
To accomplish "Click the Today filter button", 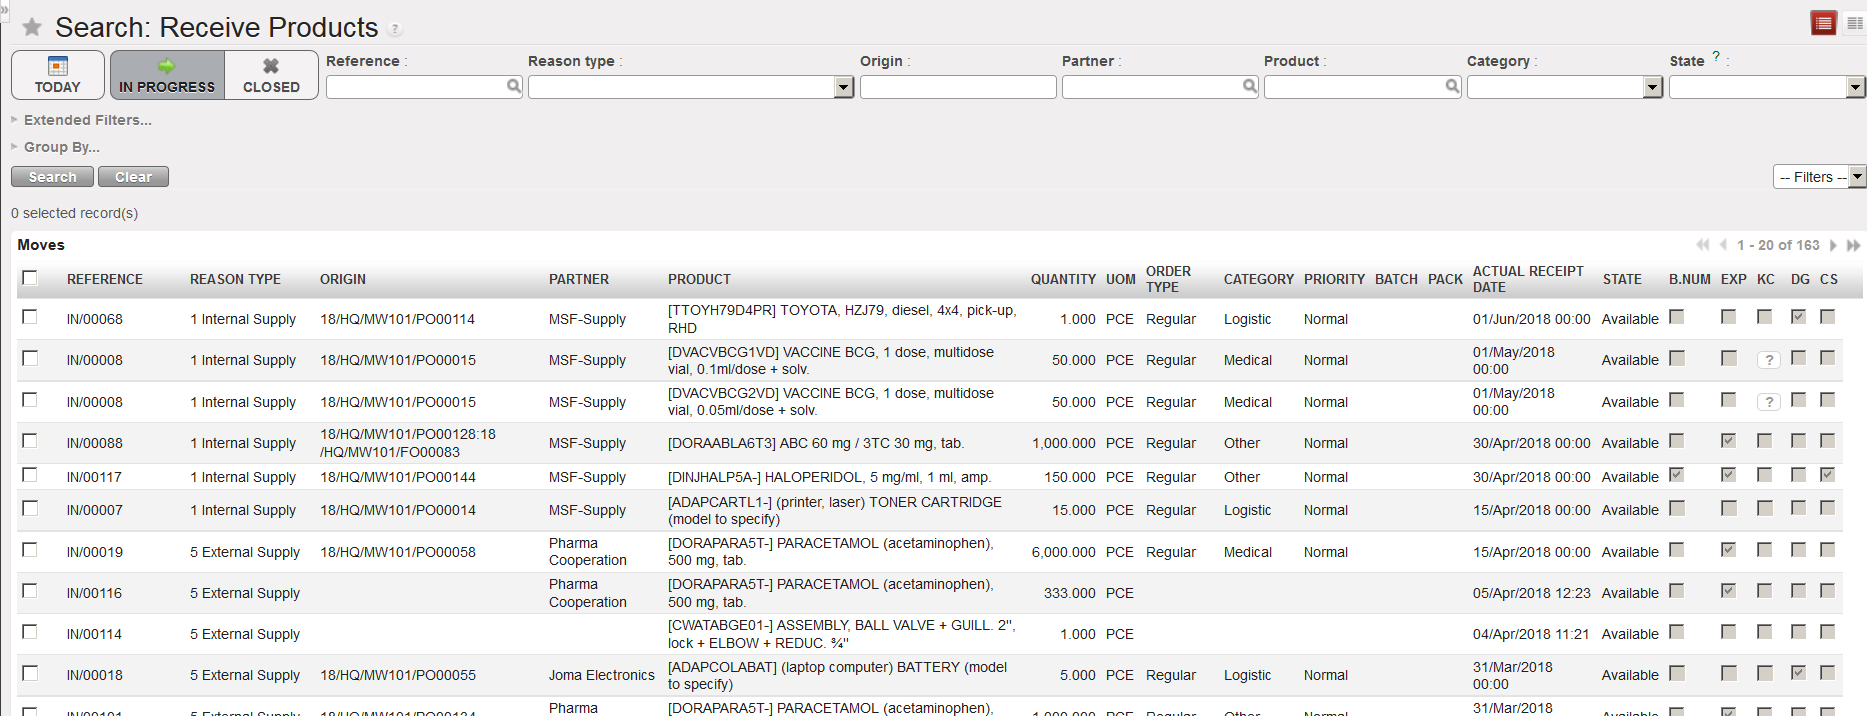I will [x=58, y=75].
